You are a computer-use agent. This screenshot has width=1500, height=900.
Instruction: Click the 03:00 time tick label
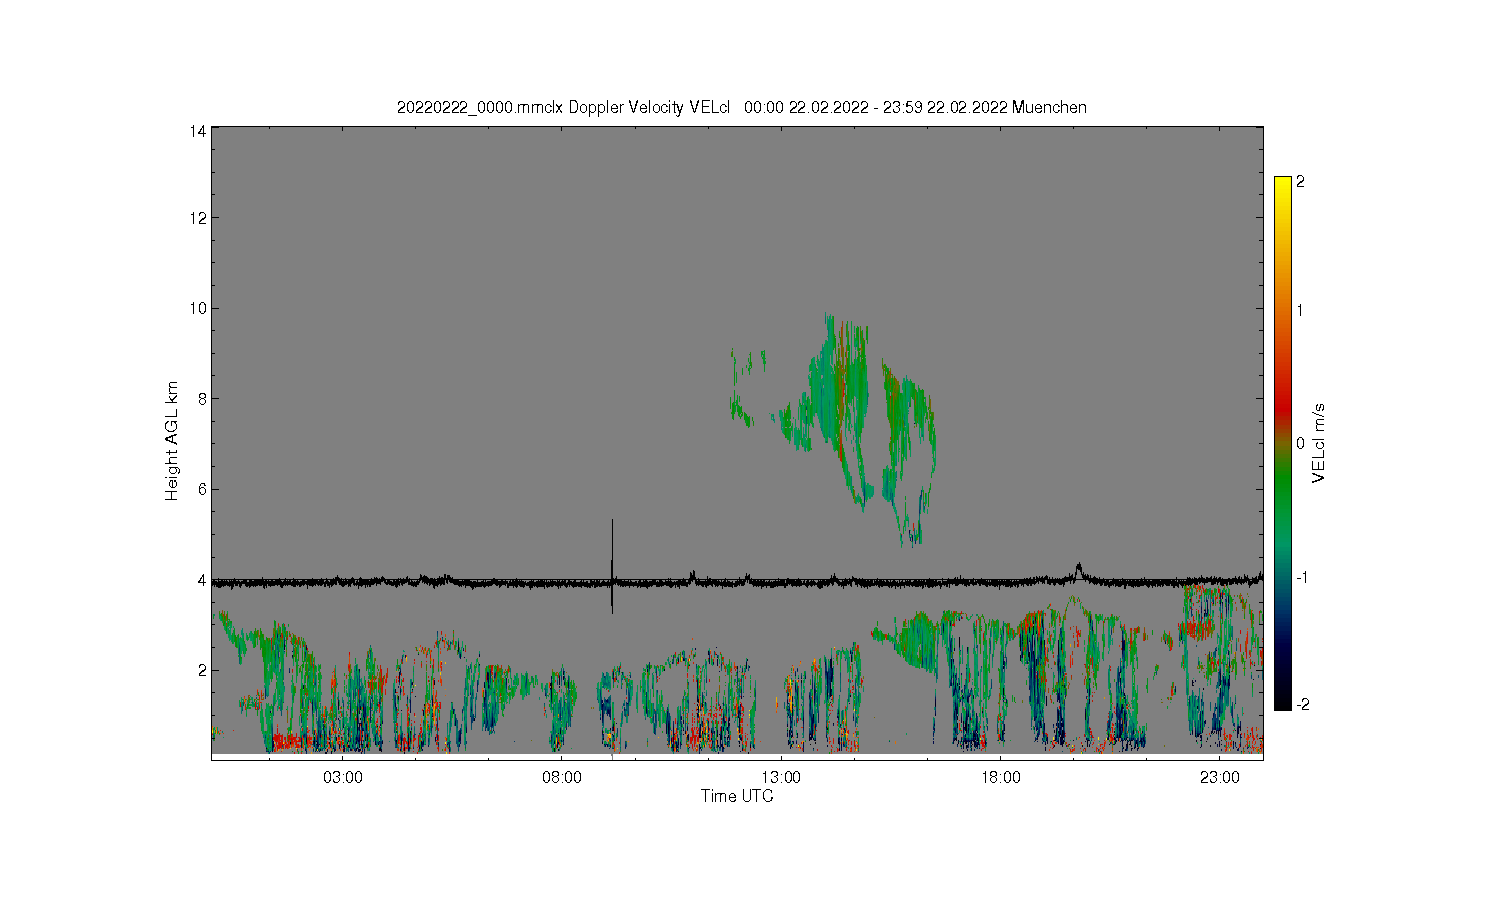pyautogui.click(x=343, y=778)
